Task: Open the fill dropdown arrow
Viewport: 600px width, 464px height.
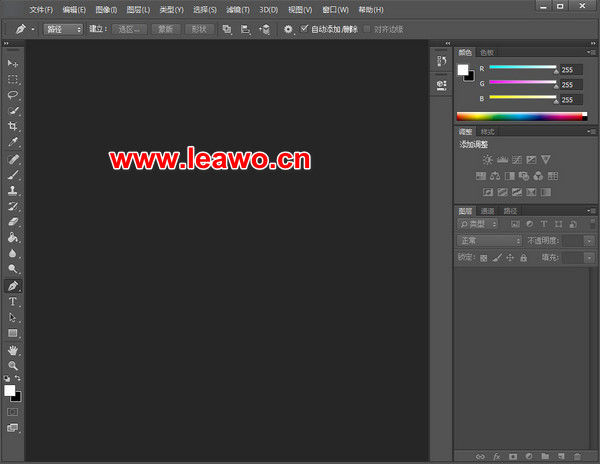Action: (589, 258)
